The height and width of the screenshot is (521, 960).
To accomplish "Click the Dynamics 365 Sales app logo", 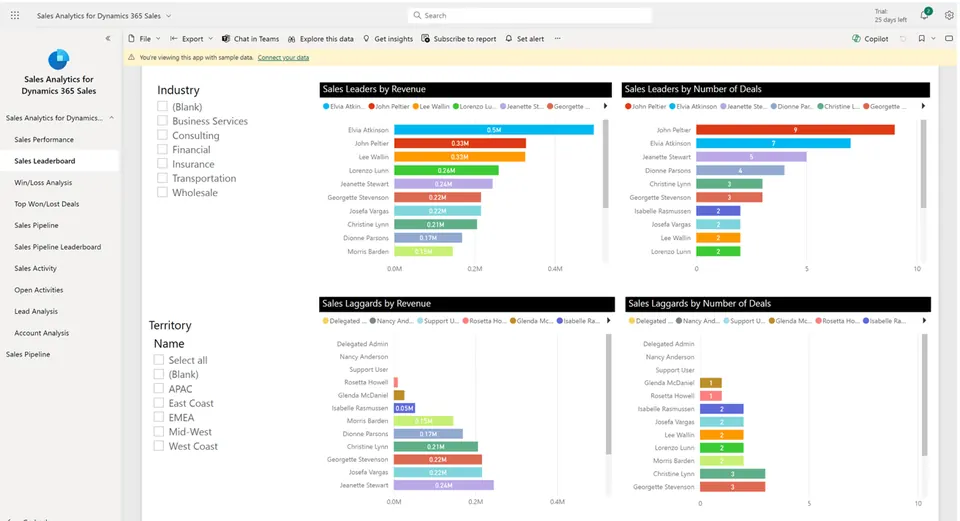I will (x=59, y=59).
